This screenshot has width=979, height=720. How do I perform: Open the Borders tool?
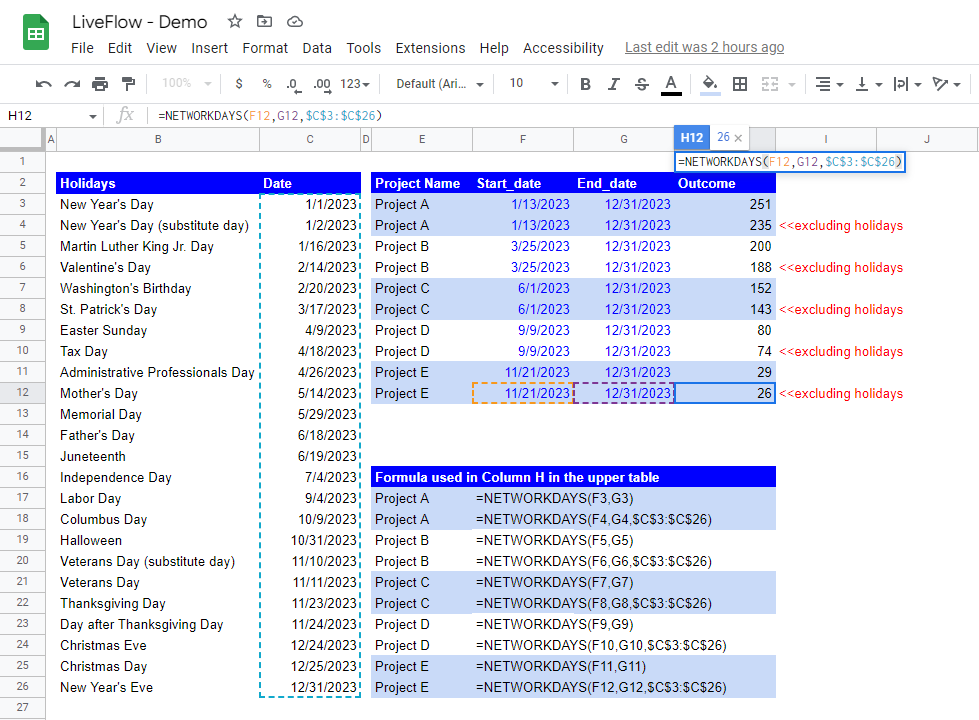pyautogui.click(x=740, y=84)
